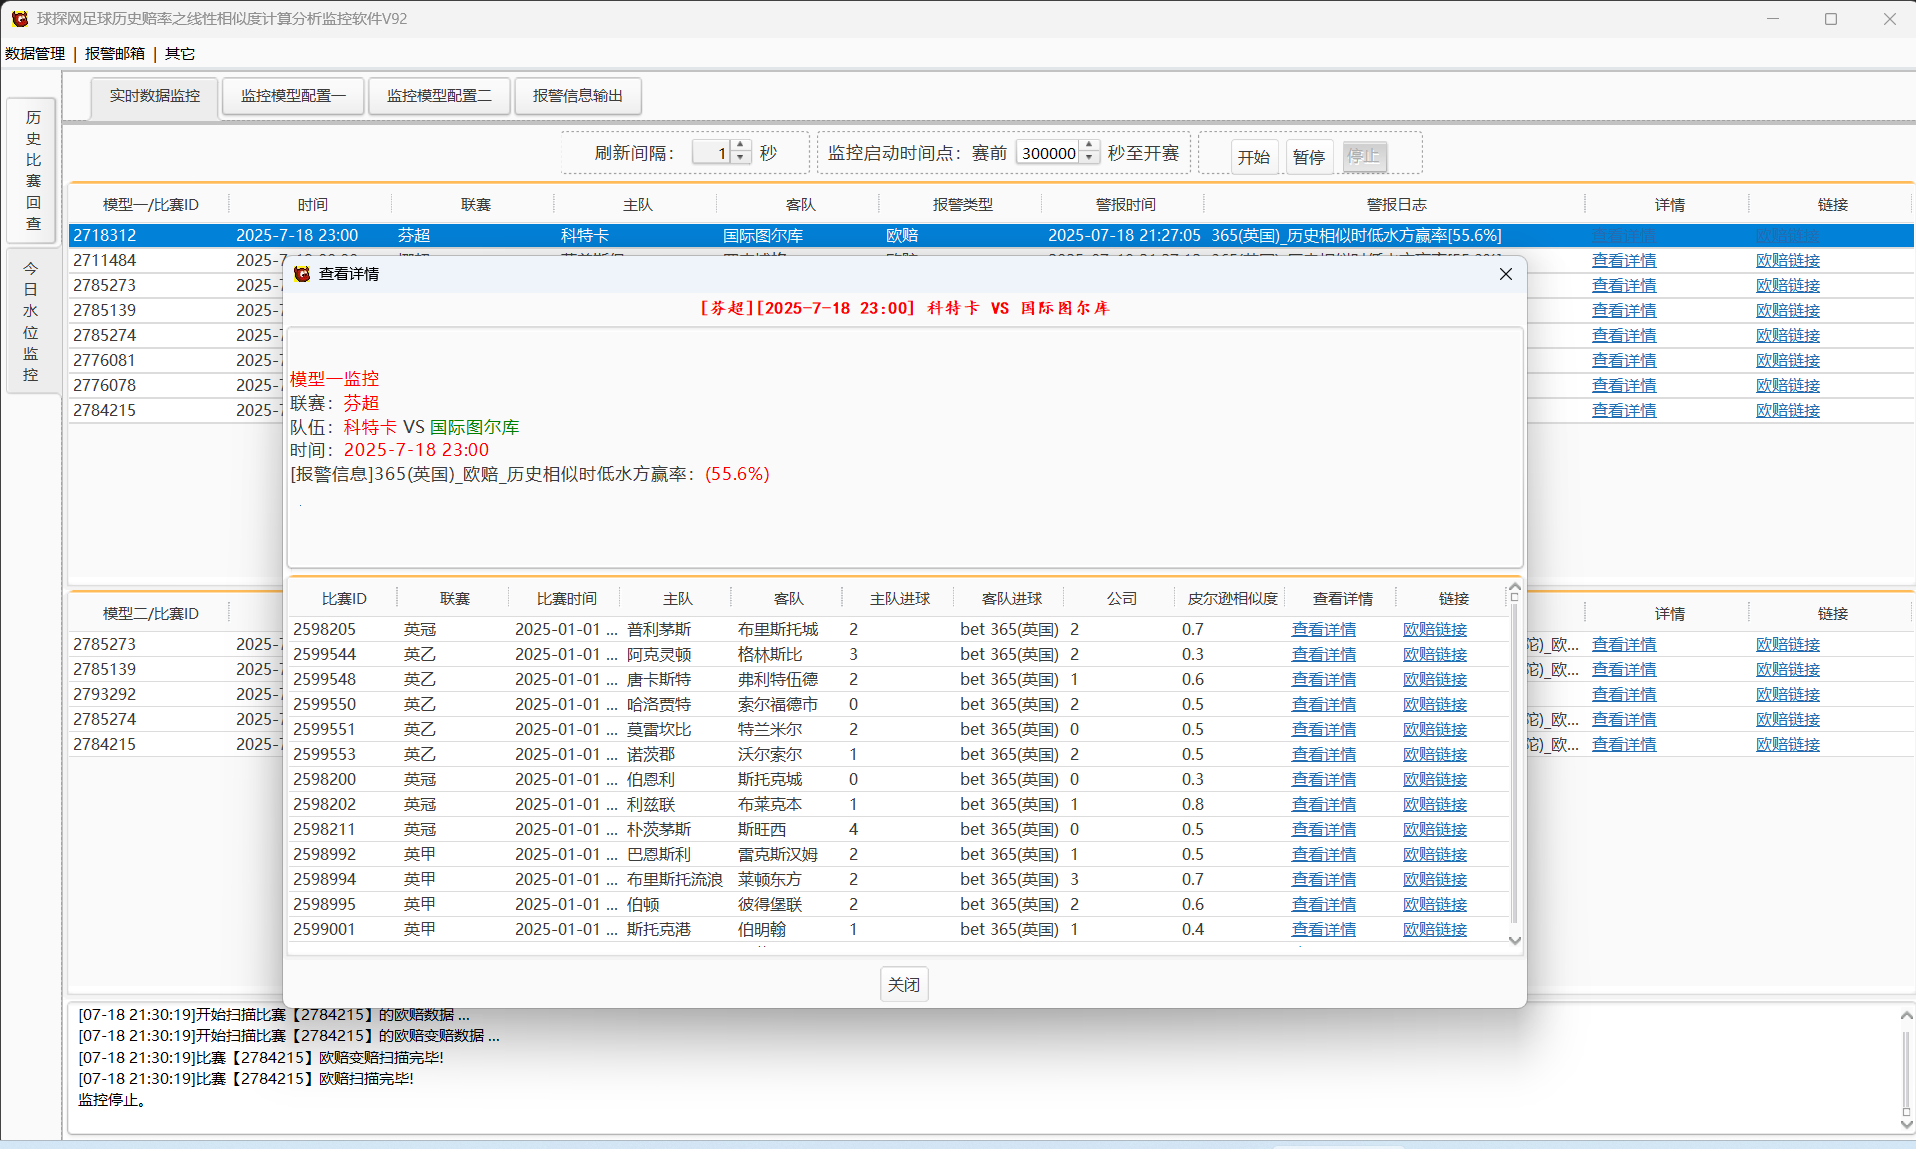Open 查看详情 link for match 2598200
Image resolution: width=1916 pixels, height=1149 pixels.
(1324, 780)
